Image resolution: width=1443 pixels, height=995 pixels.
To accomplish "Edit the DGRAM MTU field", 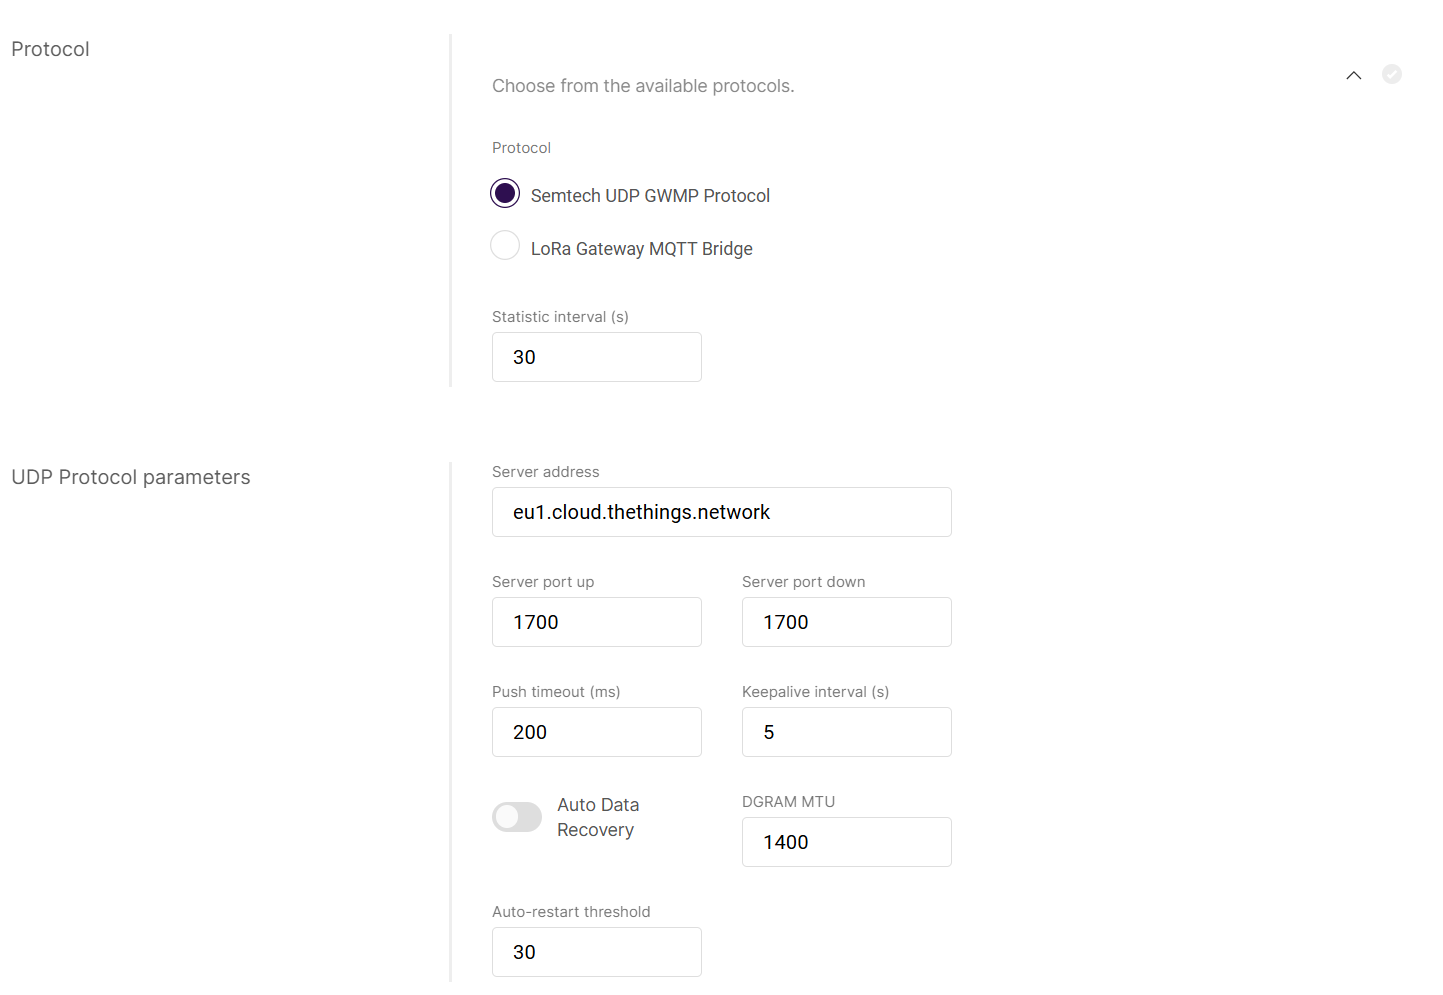I will (x=847, y=842).
